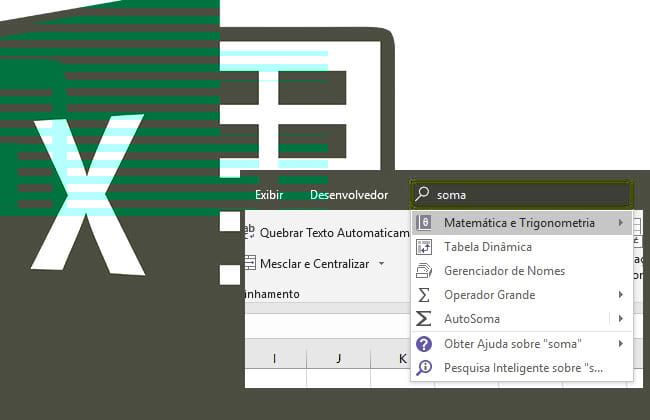
Task: Open Mesclar e Centralizar dropdown arrow
Action: pyautogui.click(x=381, y=263)
